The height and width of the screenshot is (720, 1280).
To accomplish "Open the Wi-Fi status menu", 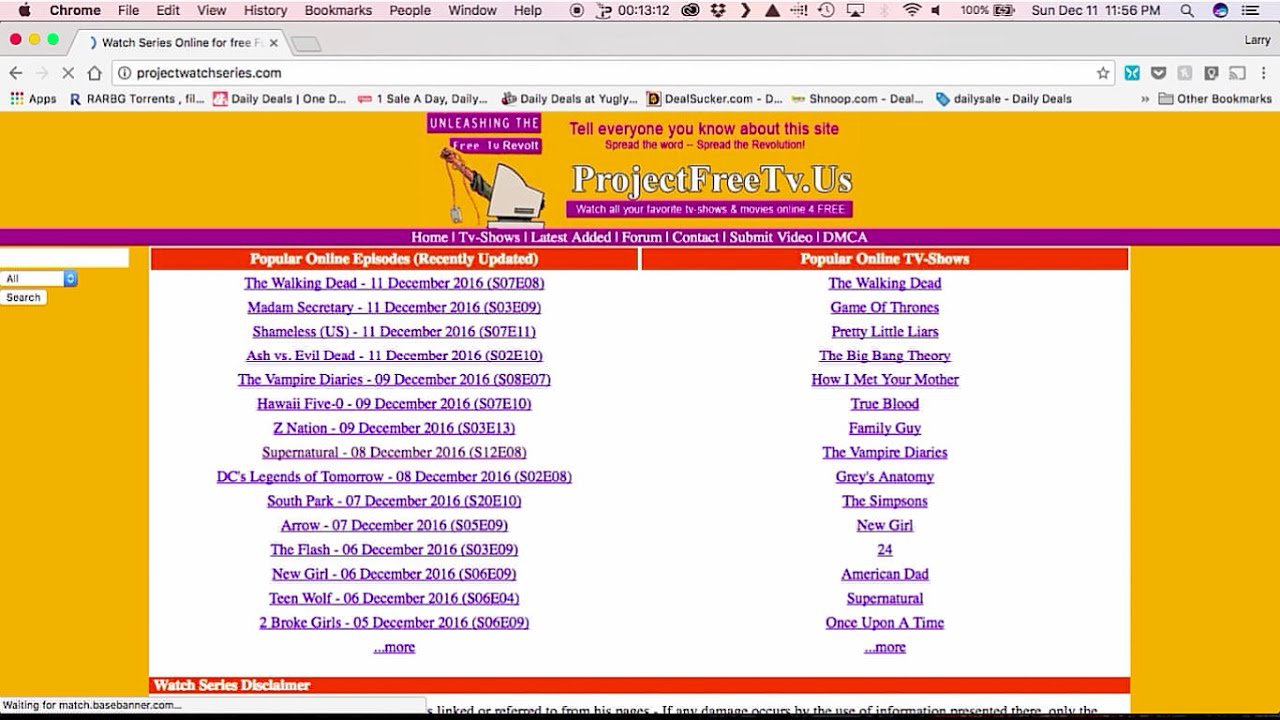I will (x=911, y=10).
